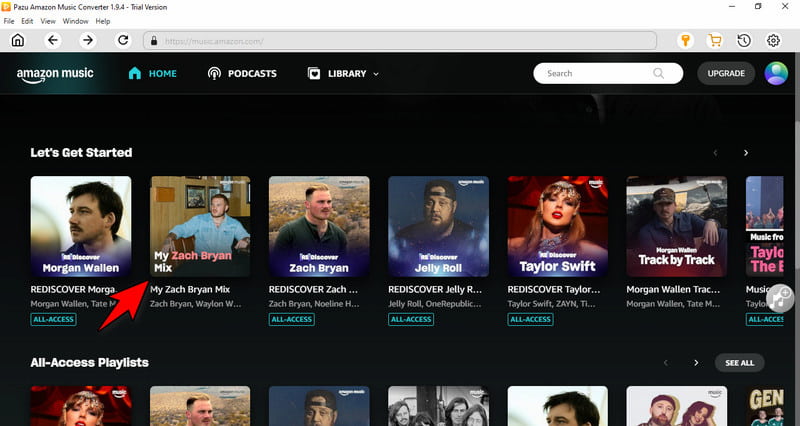The image size is (800, 426).
Task: Click the padlock icon in address bar
Action: tap(154, 41)
